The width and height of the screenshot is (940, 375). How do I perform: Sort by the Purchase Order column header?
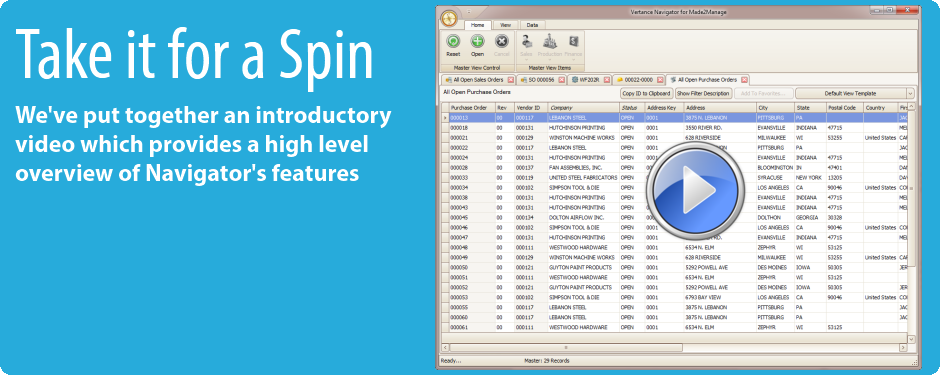pyautogui.click(x=472, y=108)
